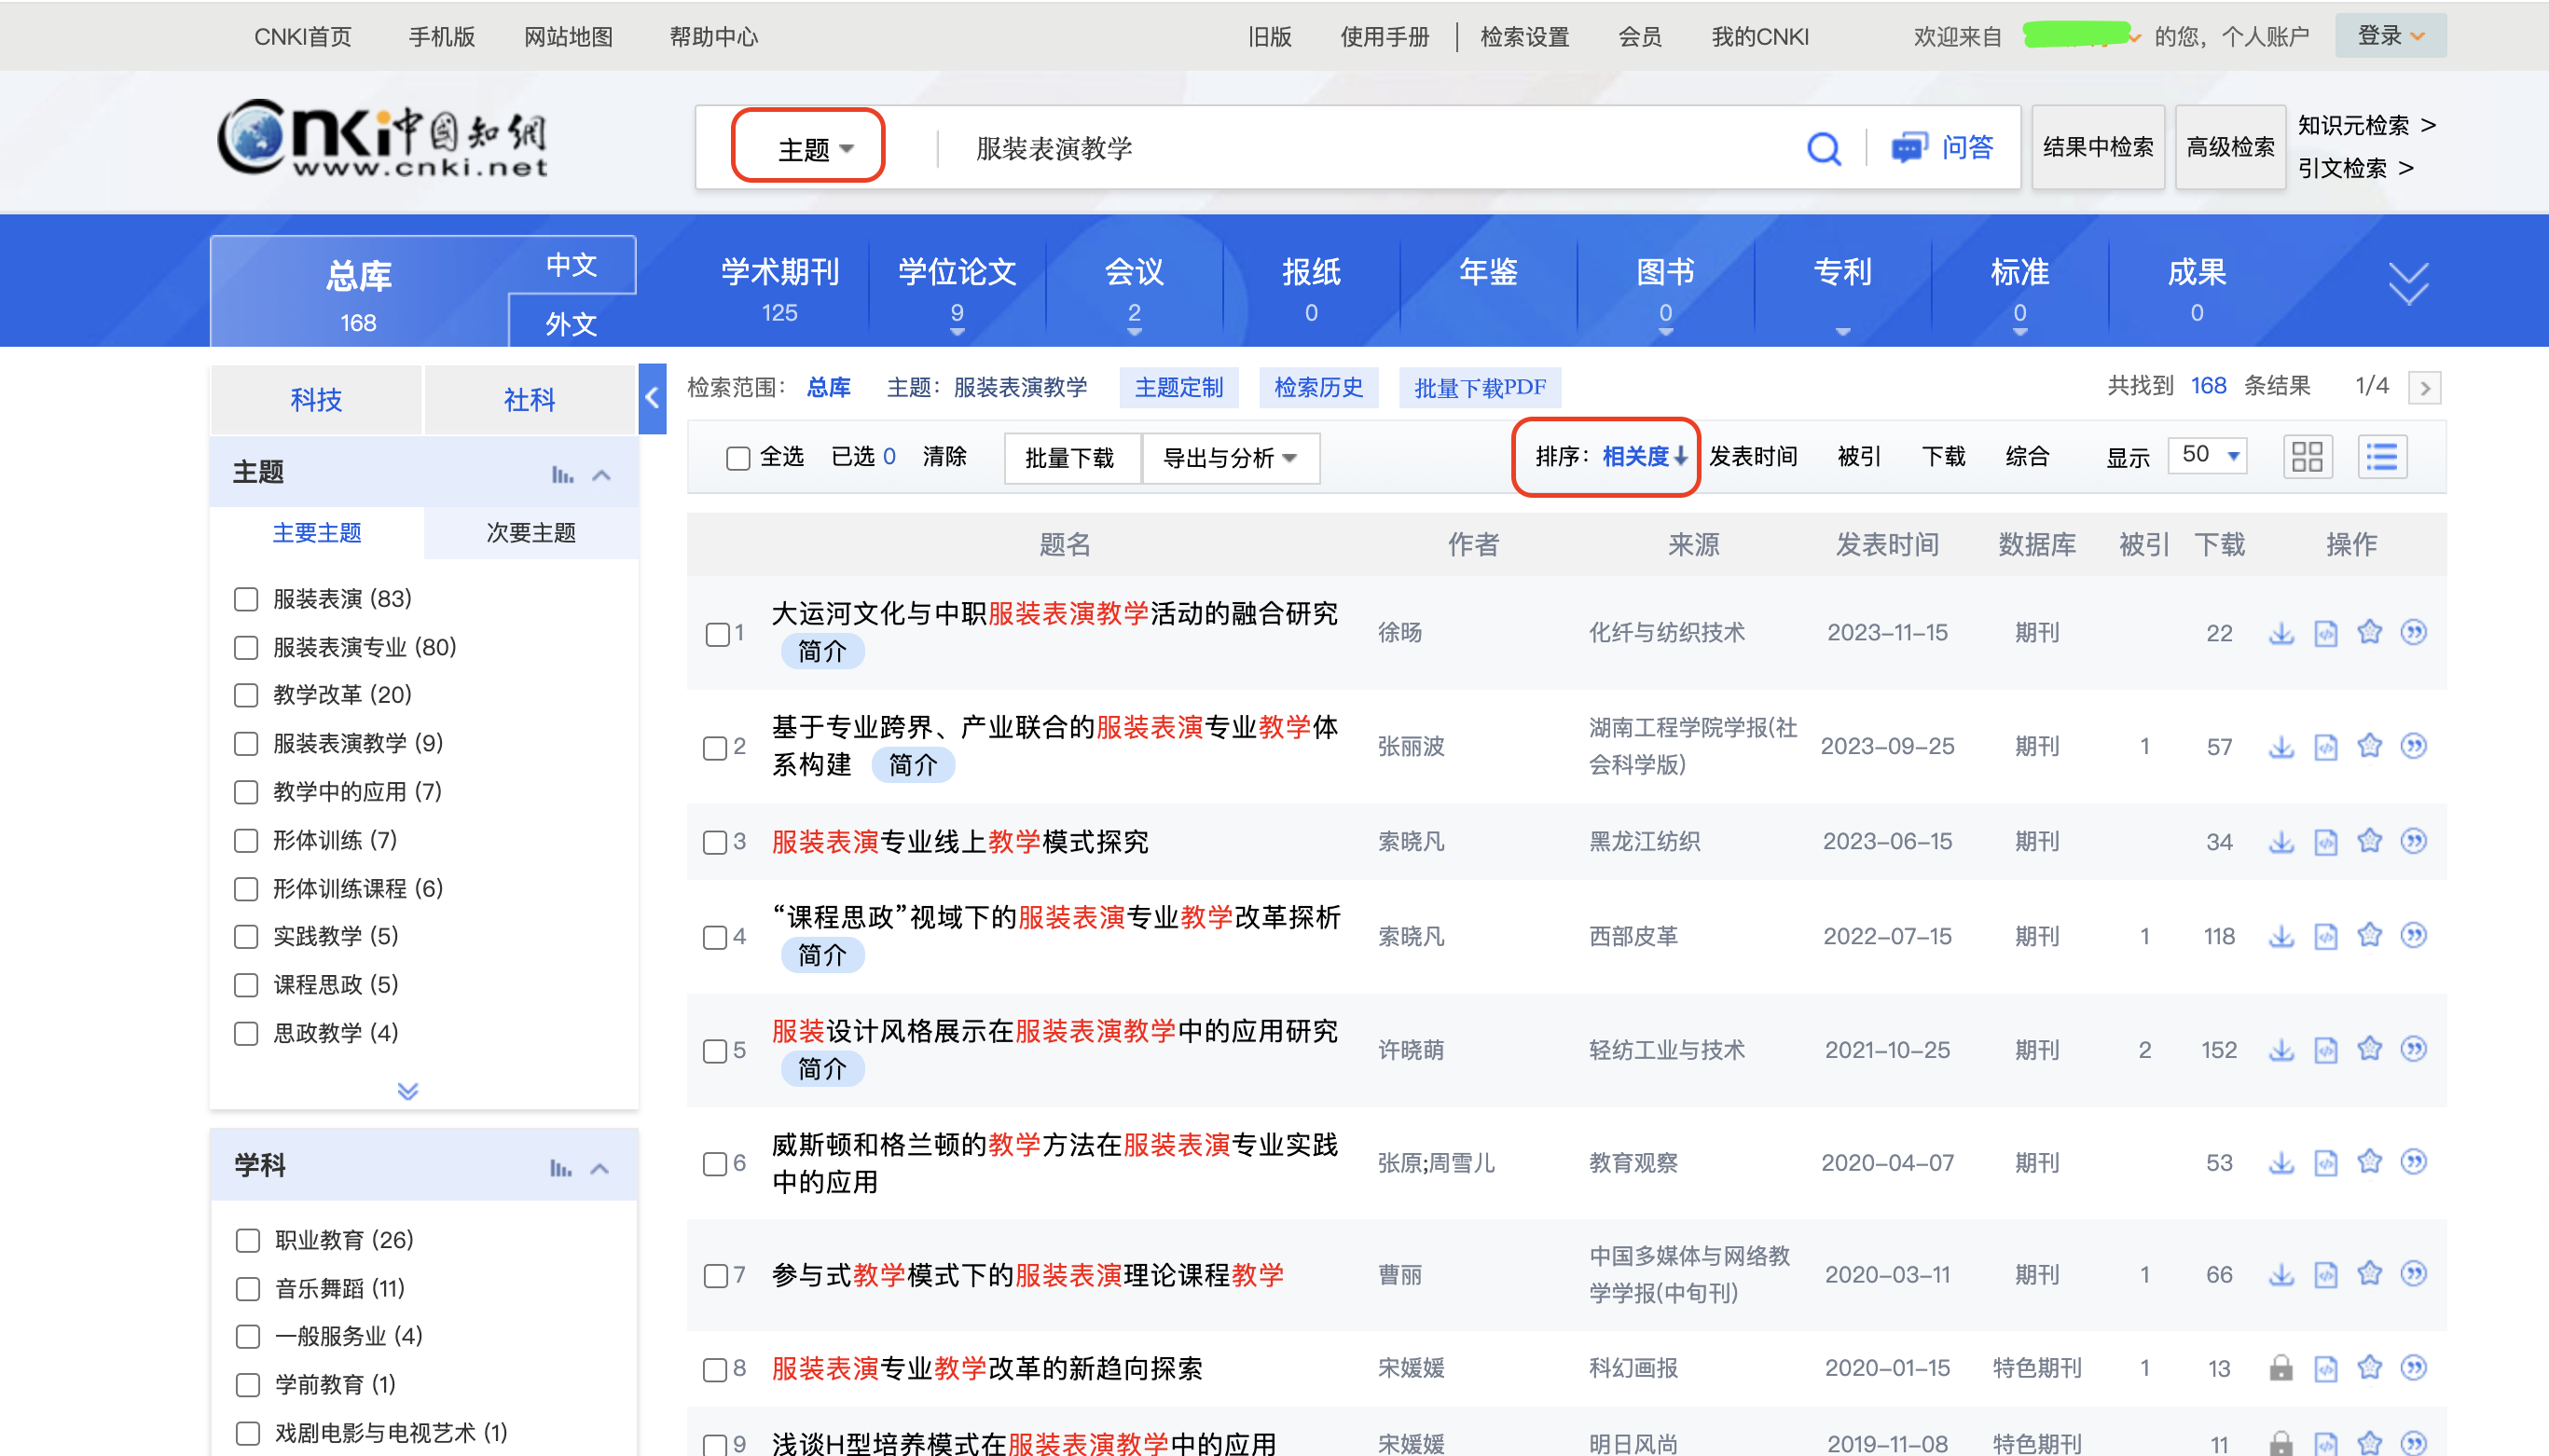This screenshot has height=1456, width=2549.
Task: Collapse left sidebar arrow handle
Action: tap(652, 398)
